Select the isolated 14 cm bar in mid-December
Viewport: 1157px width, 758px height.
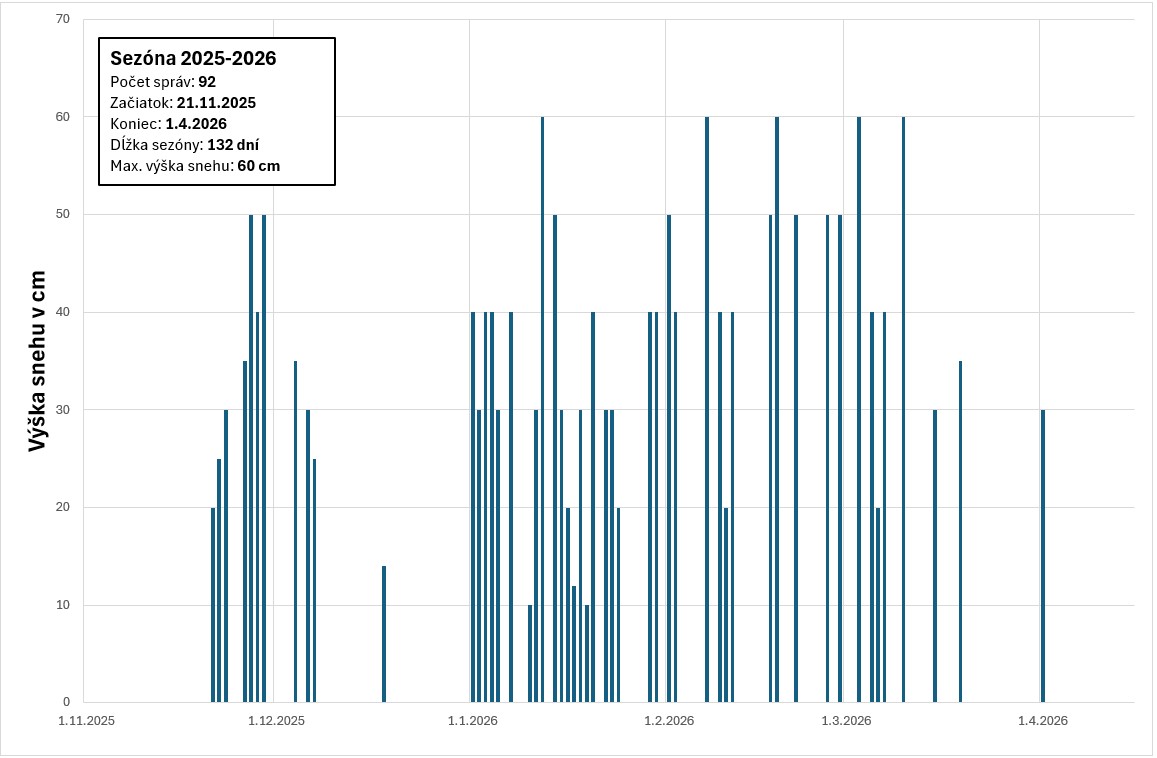point(384,634)
